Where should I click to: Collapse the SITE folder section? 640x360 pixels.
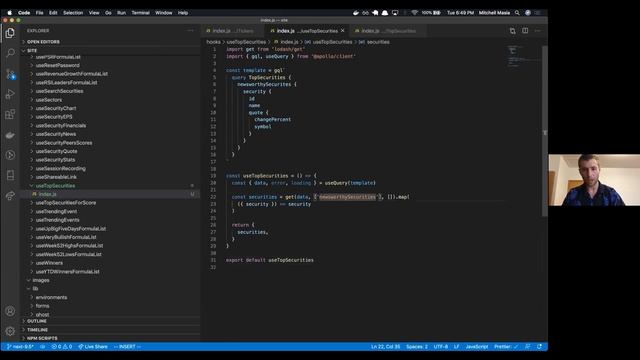32,51
